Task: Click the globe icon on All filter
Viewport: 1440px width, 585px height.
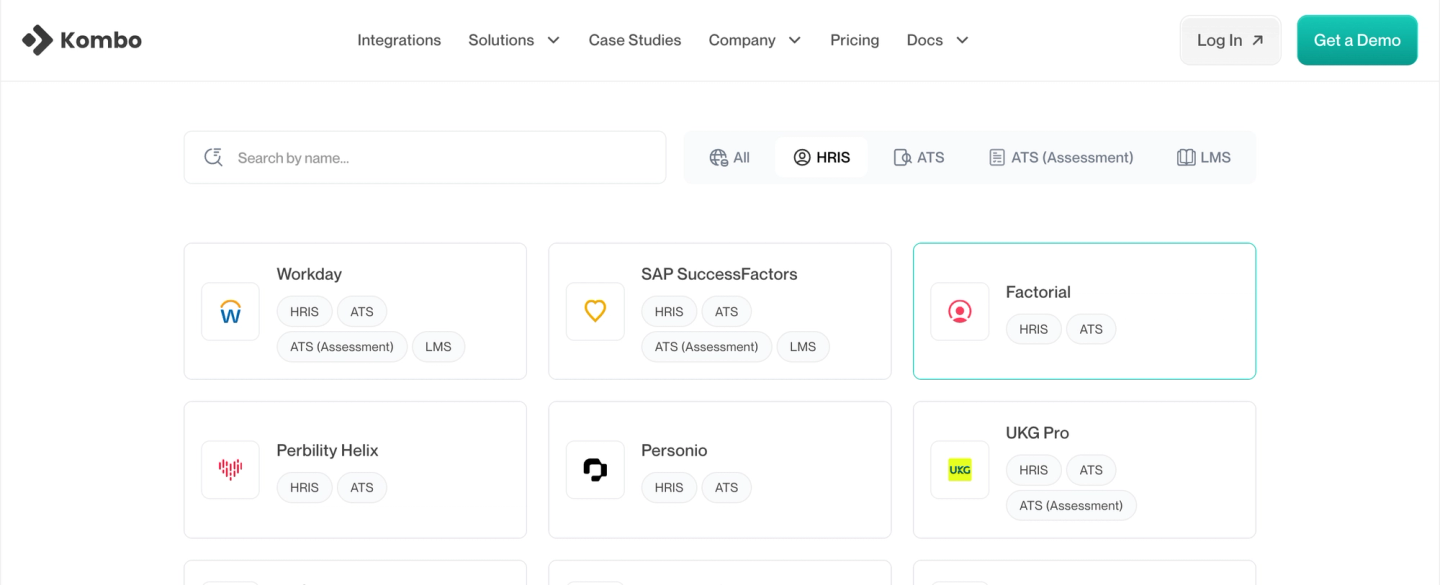Action: 718,157
